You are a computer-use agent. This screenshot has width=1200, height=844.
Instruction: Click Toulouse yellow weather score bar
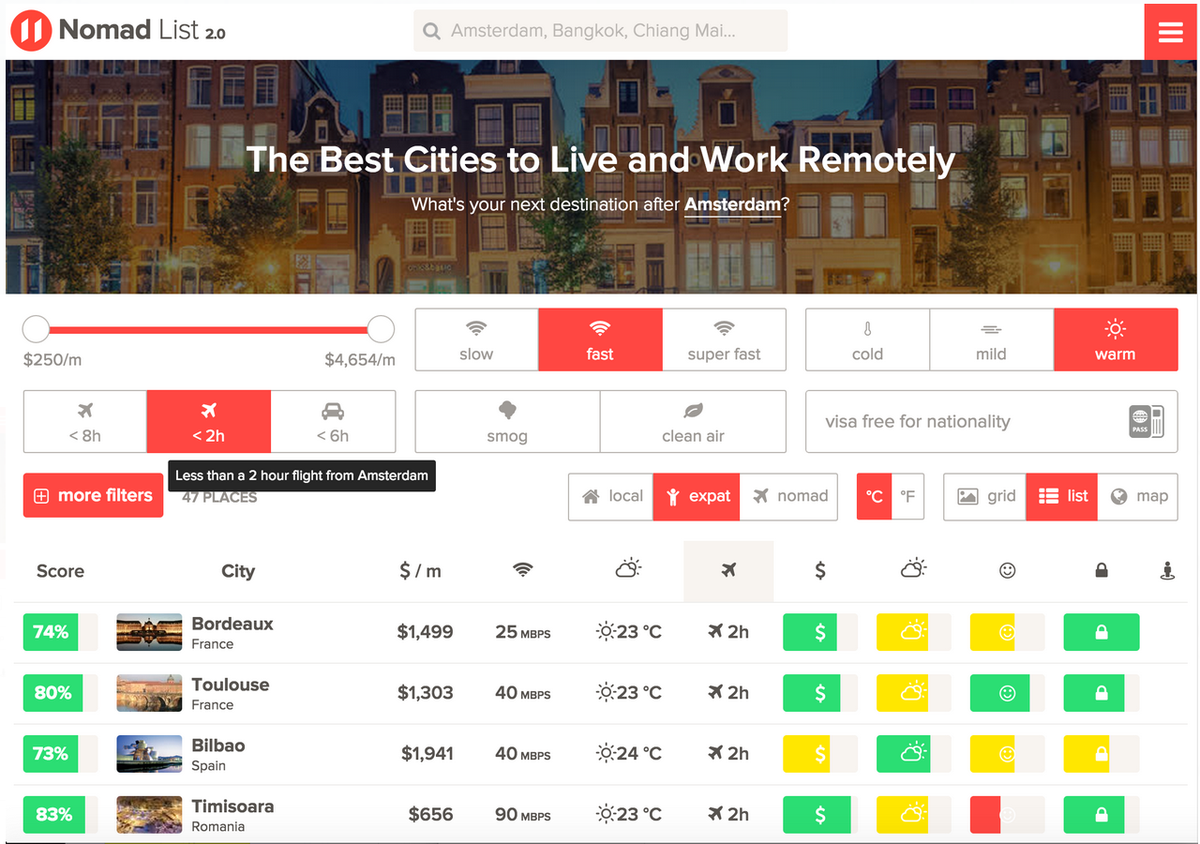pyautogui.click(x=913, y=693)
